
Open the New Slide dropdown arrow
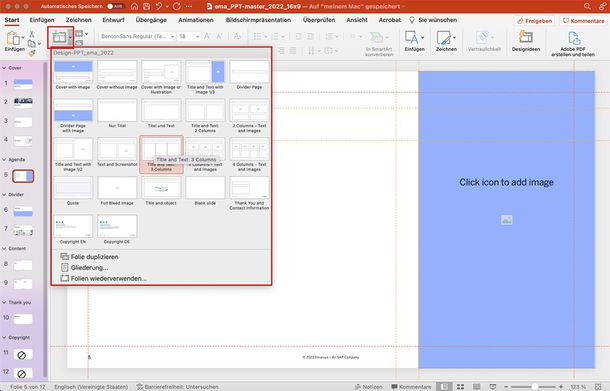click(70, 38)
